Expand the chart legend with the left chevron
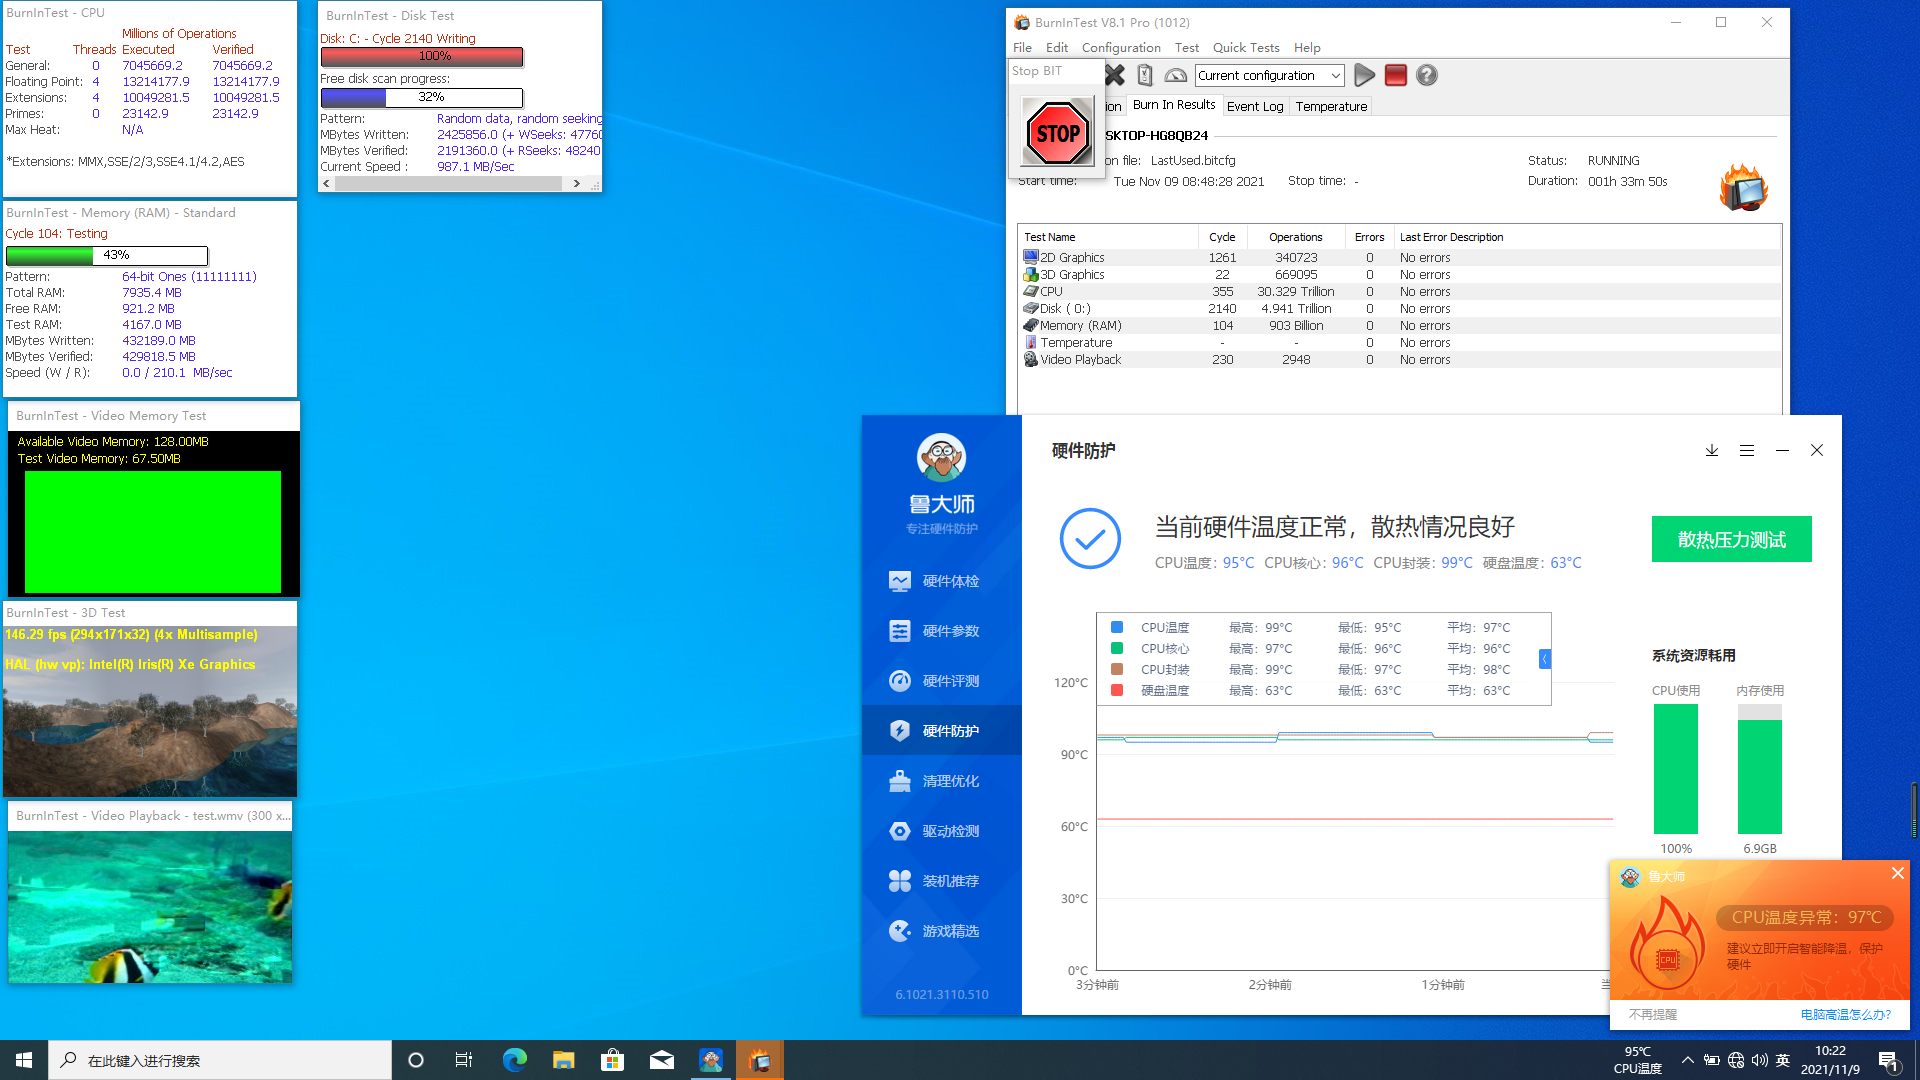 click(x=1544, y=659)
